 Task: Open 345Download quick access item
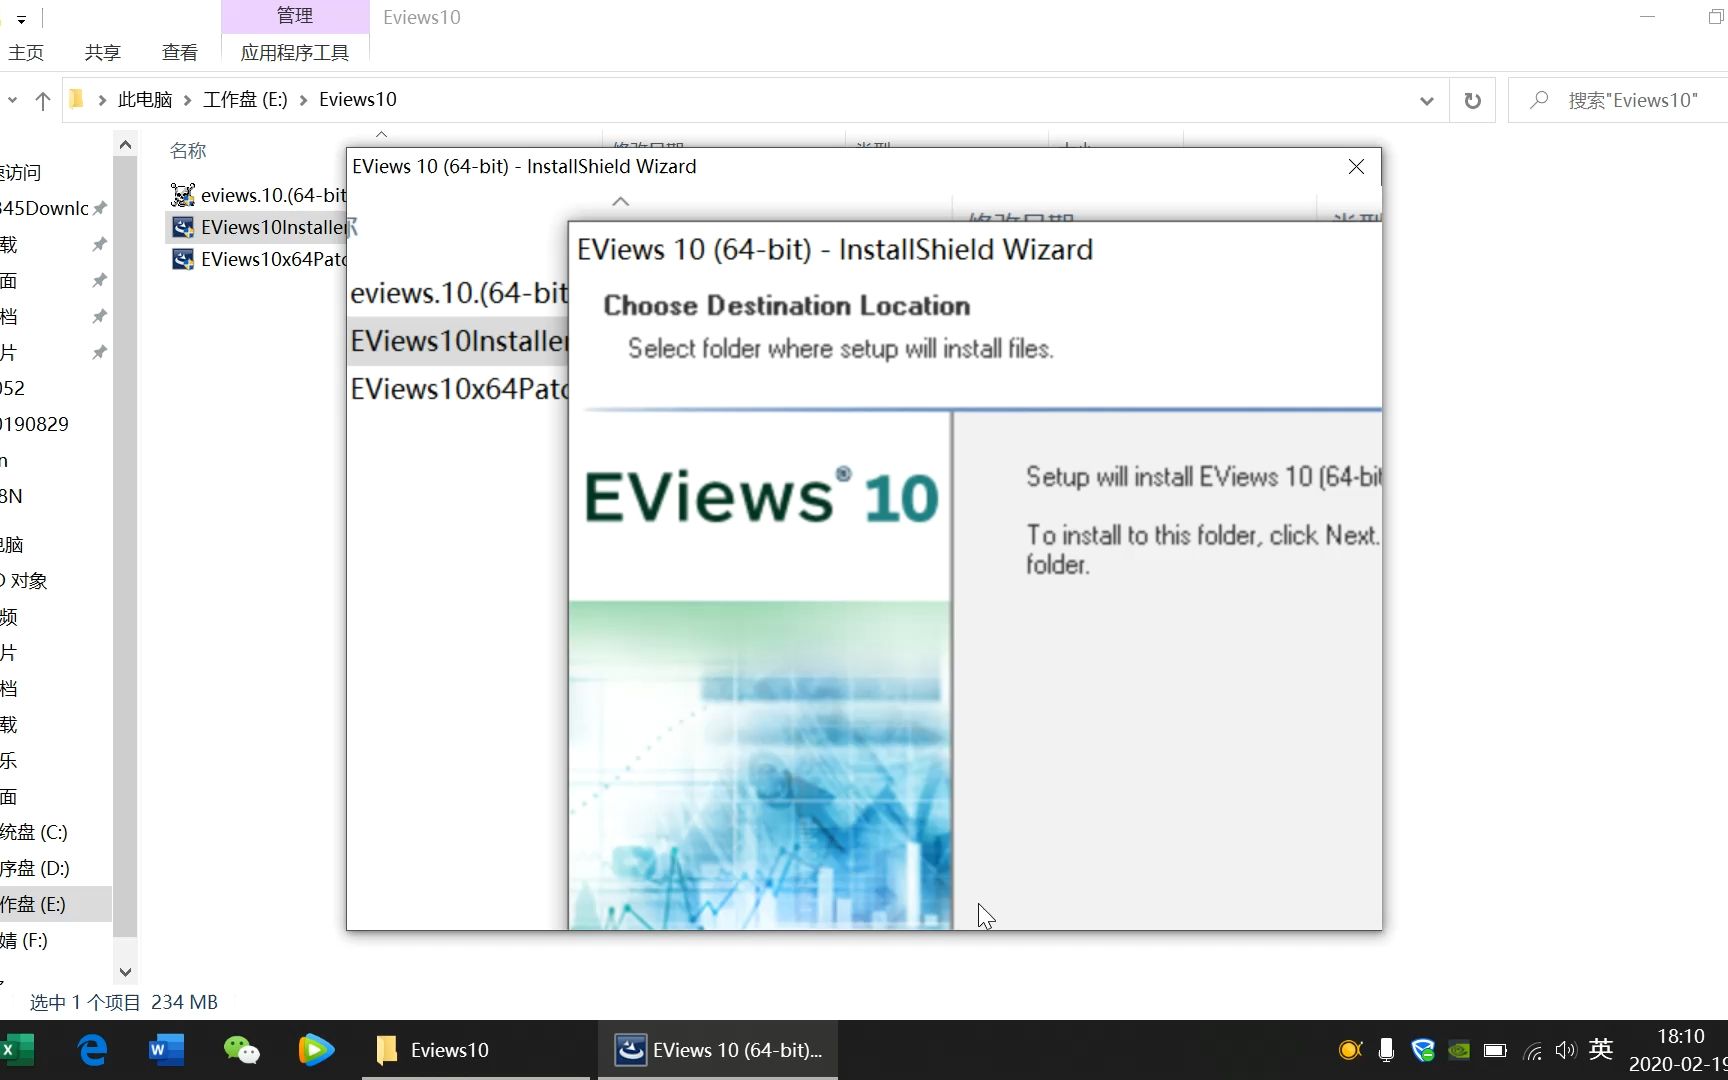45,208
